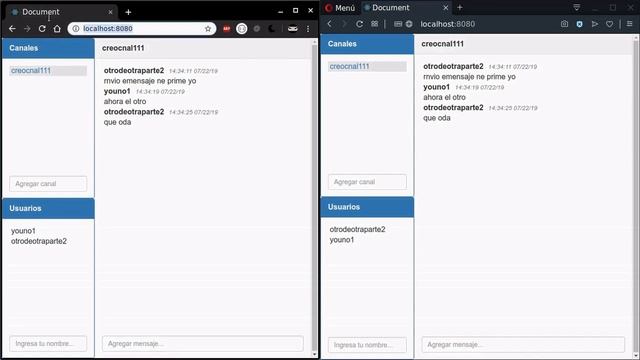Viewport: 640px width, 360px height.
Task: Click the Usuarios header in the Opera window
Action: click(x=367, y=207)
